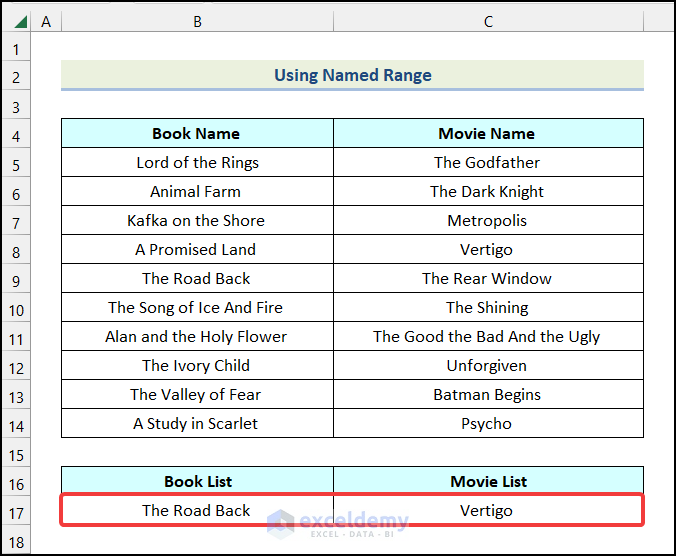Select the 'Kafka on the Shore' cell
The width and height of the screenshot is (676, 556).
tap(197, 221)
